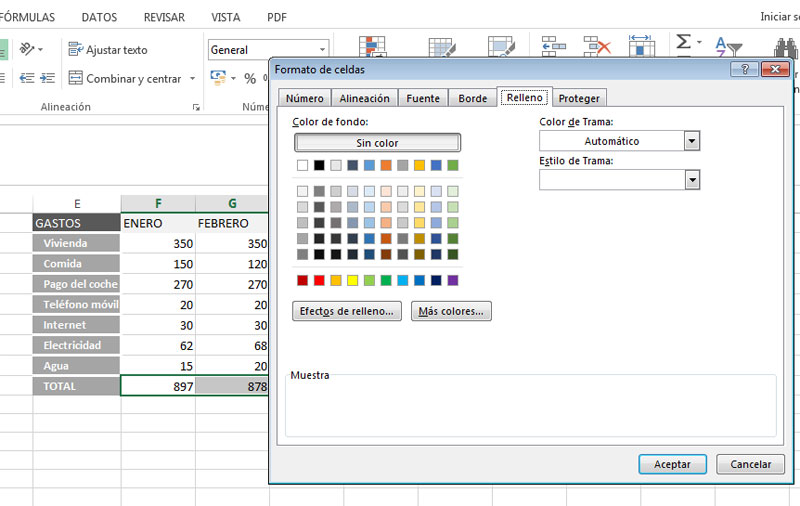800x506 pixels.
Task: Open conditional formatting icon
Action: tap(372, 46)
